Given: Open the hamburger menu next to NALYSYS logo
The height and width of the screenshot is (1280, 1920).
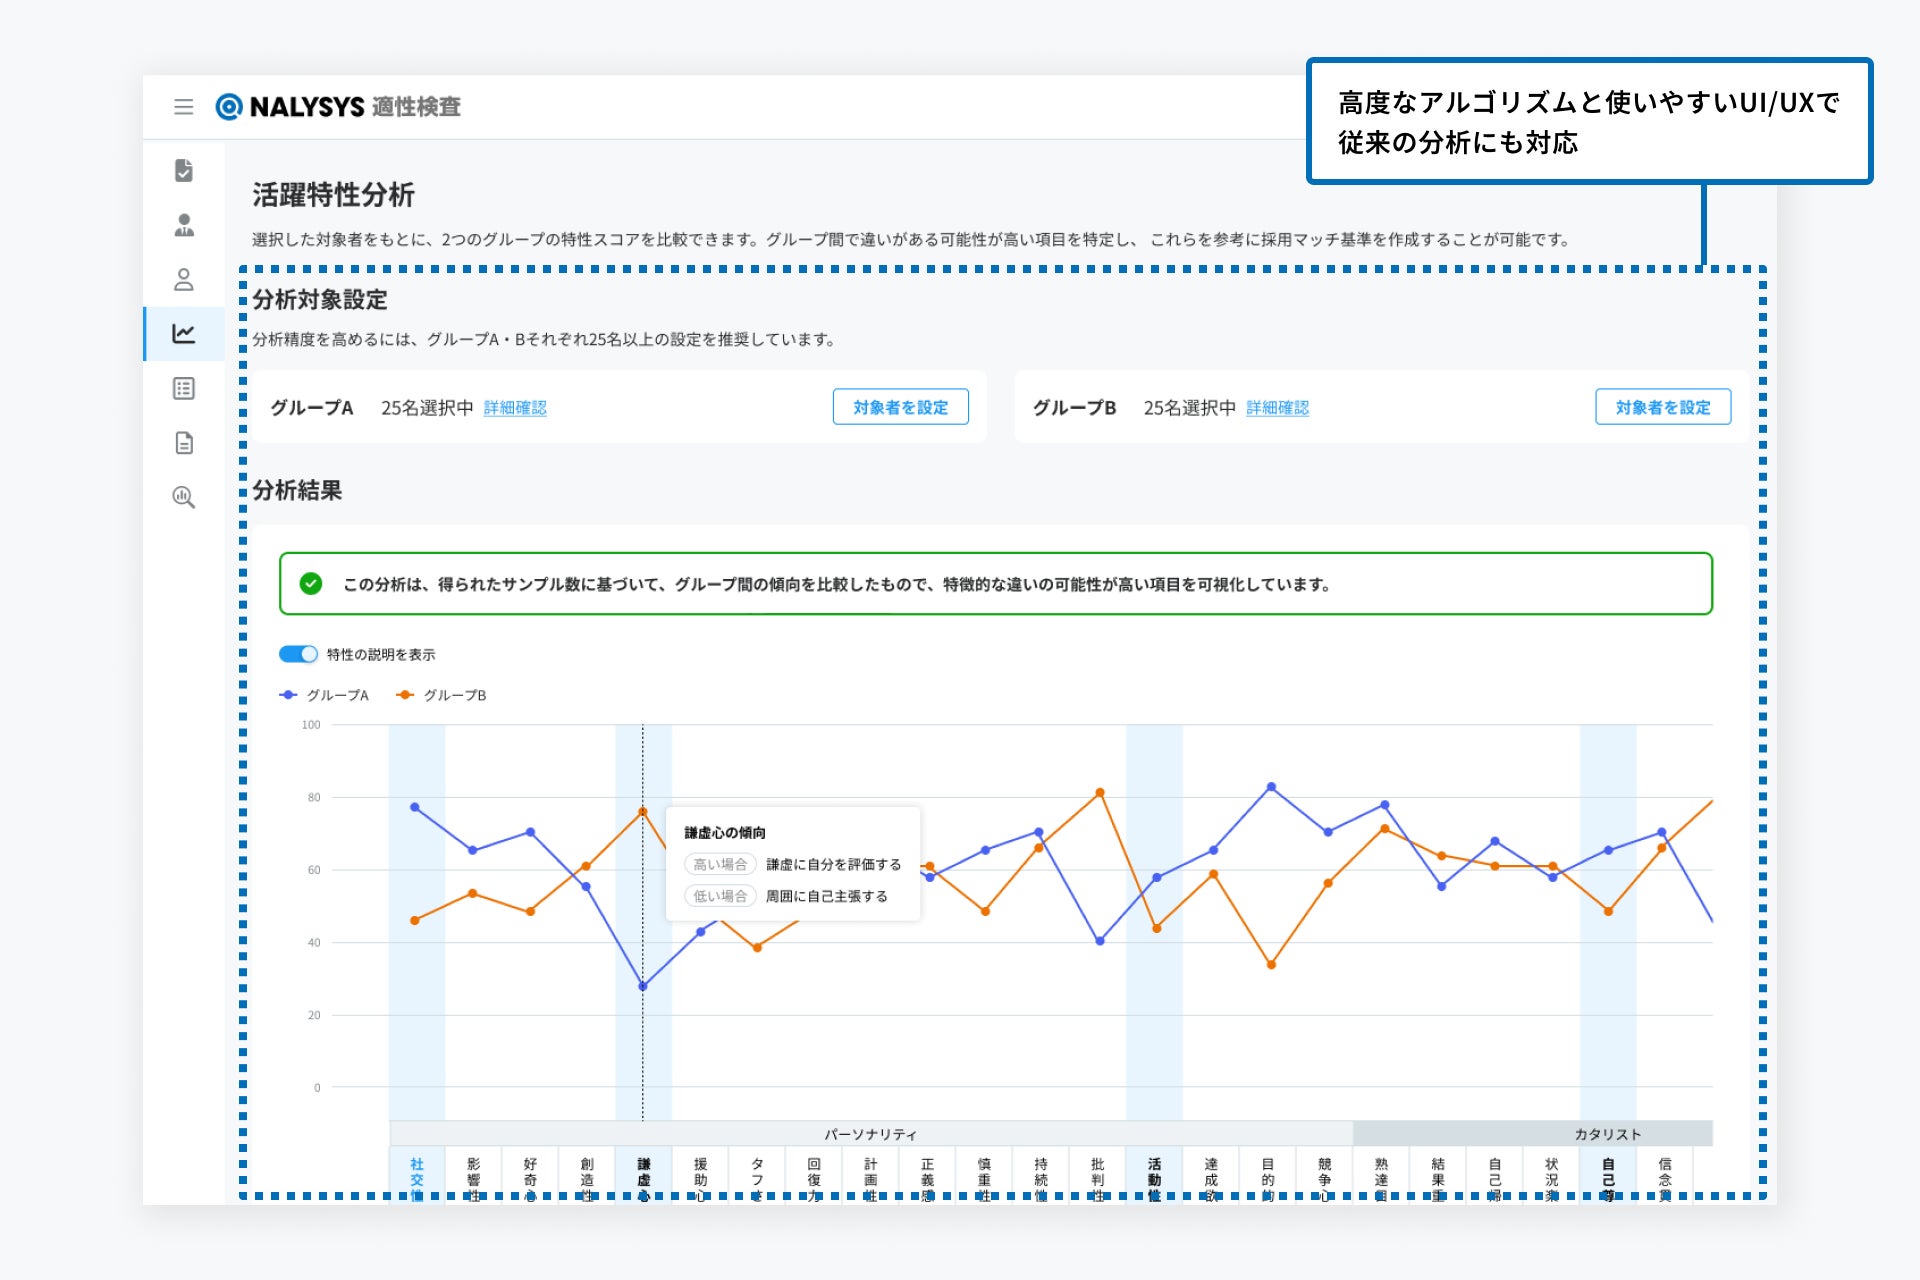Looking at the screenshot, I should 183,106.
